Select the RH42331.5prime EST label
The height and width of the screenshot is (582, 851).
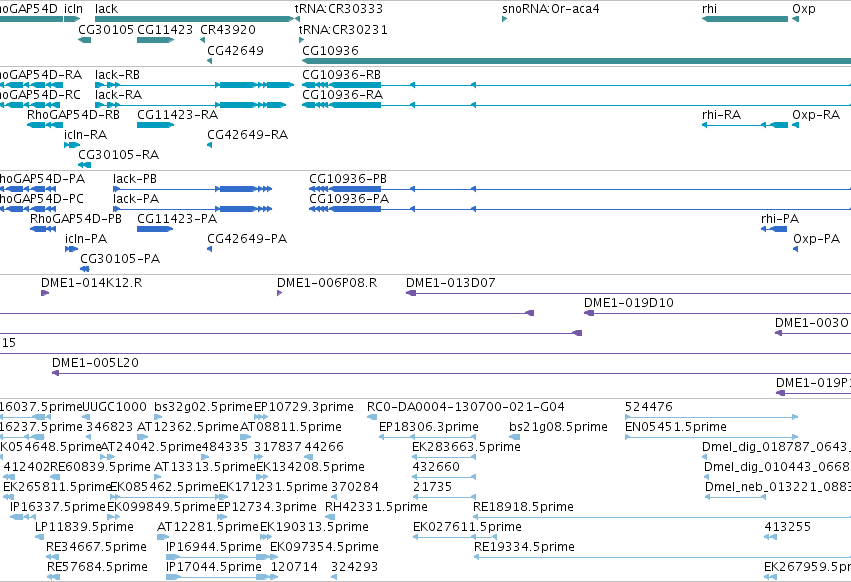(376, 507)
